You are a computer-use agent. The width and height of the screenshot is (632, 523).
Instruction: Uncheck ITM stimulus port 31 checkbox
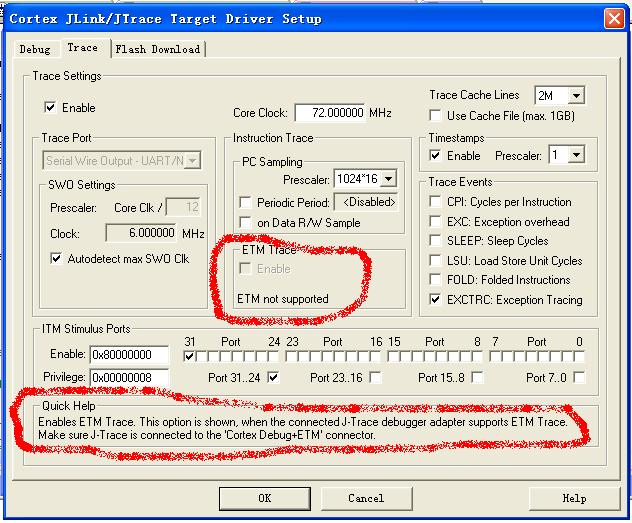click(x=189, y=357)
